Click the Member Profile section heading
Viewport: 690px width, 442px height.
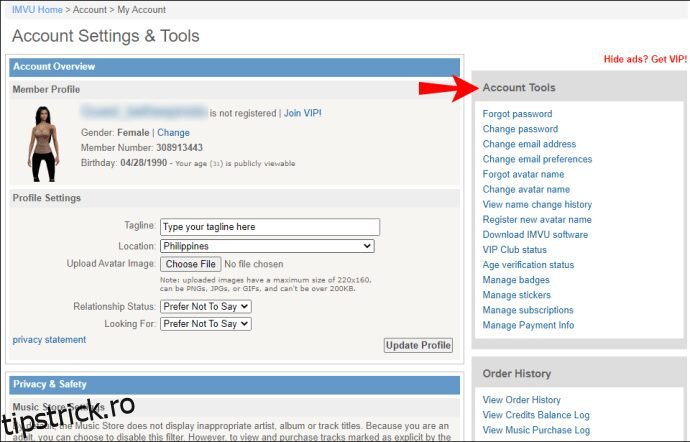(46, 89)
